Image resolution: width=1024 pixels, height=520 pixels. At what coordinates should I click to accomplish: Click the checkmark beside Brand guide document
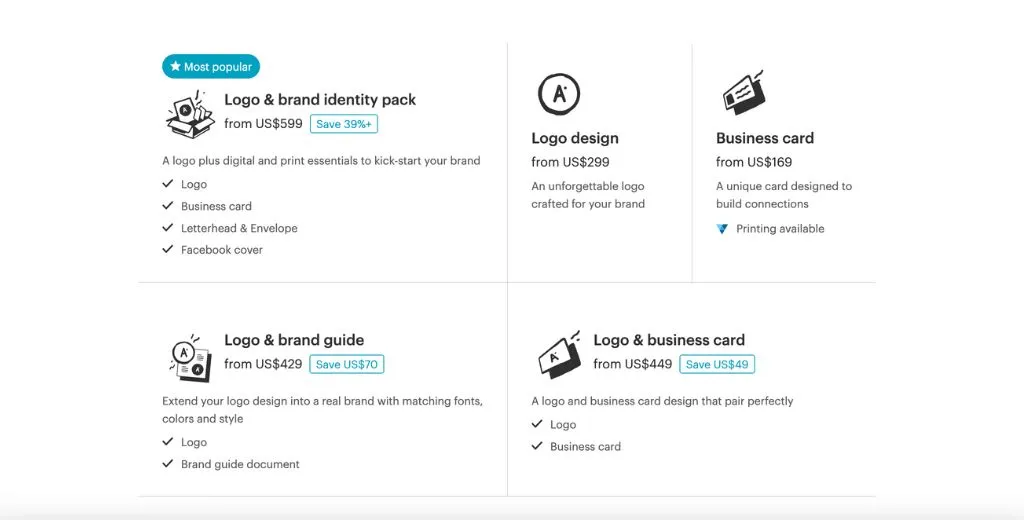point(168,464)
